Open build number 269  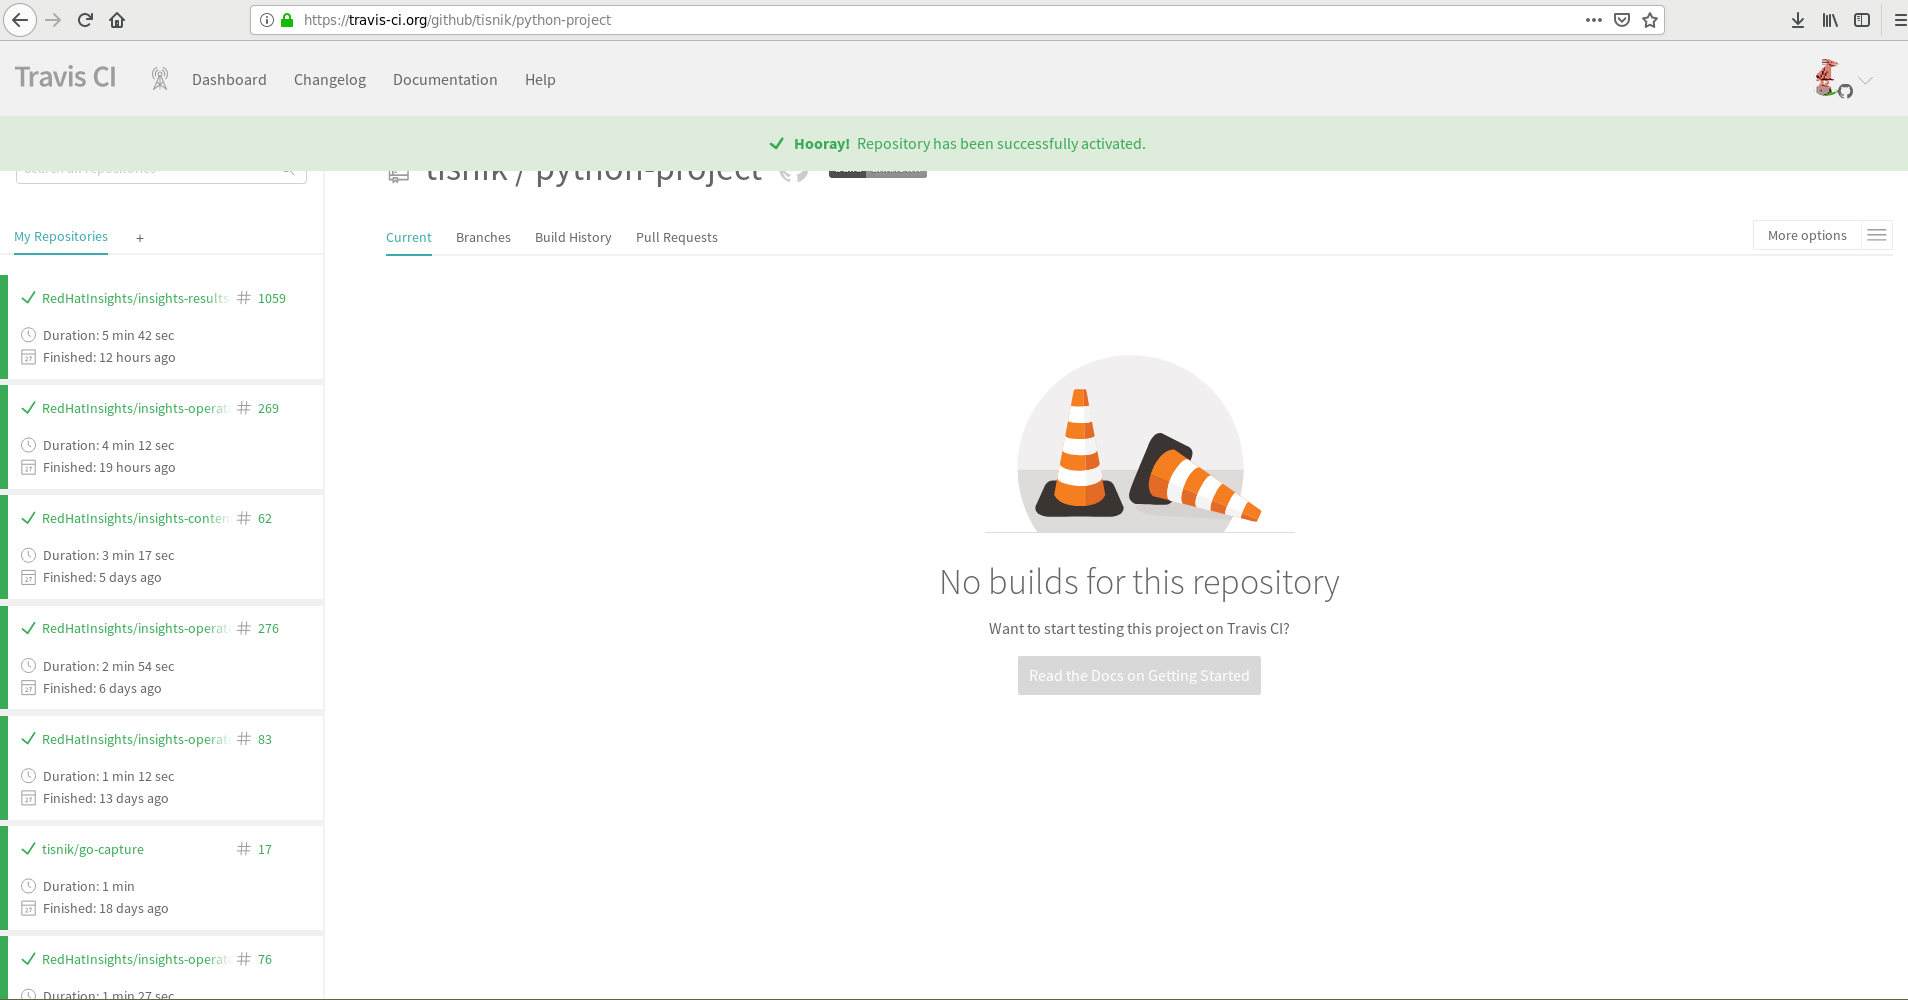tap(268, 408)
